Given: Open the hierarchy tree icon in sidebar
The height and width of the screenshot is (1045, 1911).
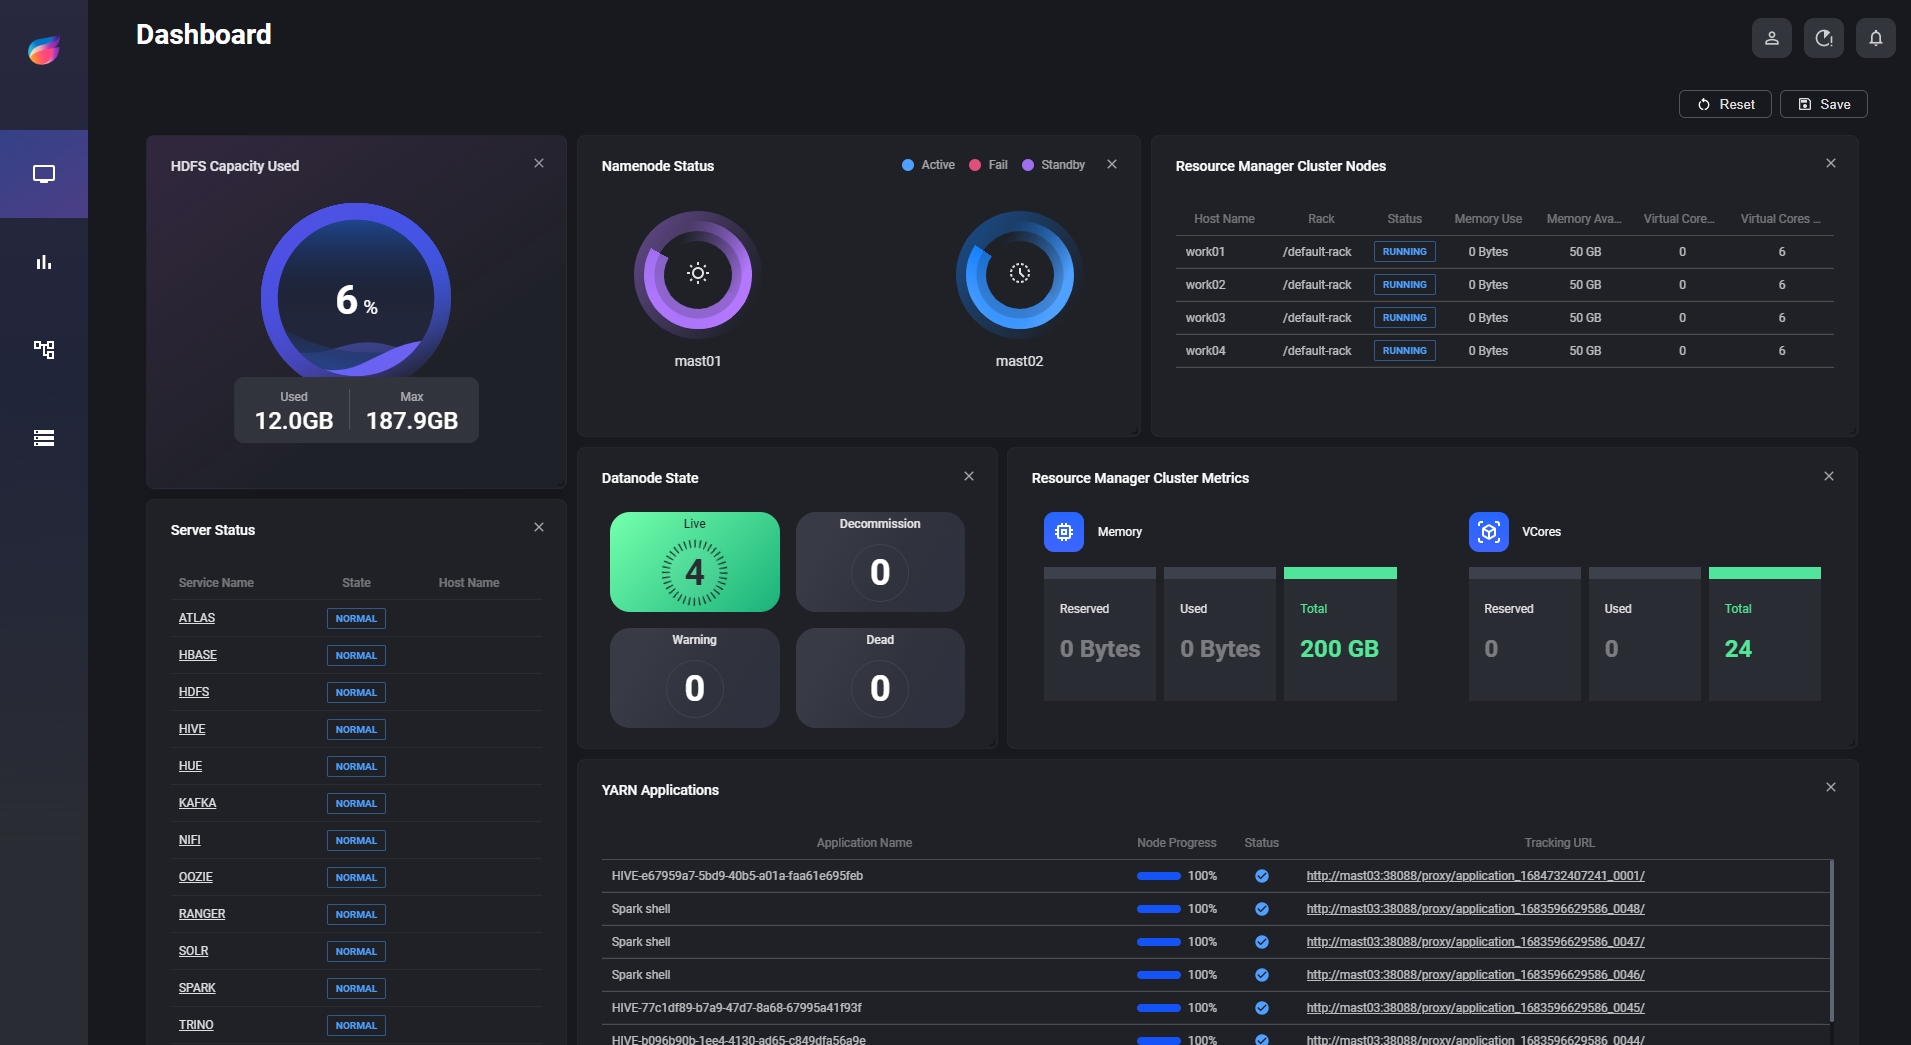Looking at the screenshot, I should tap(44, 350).
